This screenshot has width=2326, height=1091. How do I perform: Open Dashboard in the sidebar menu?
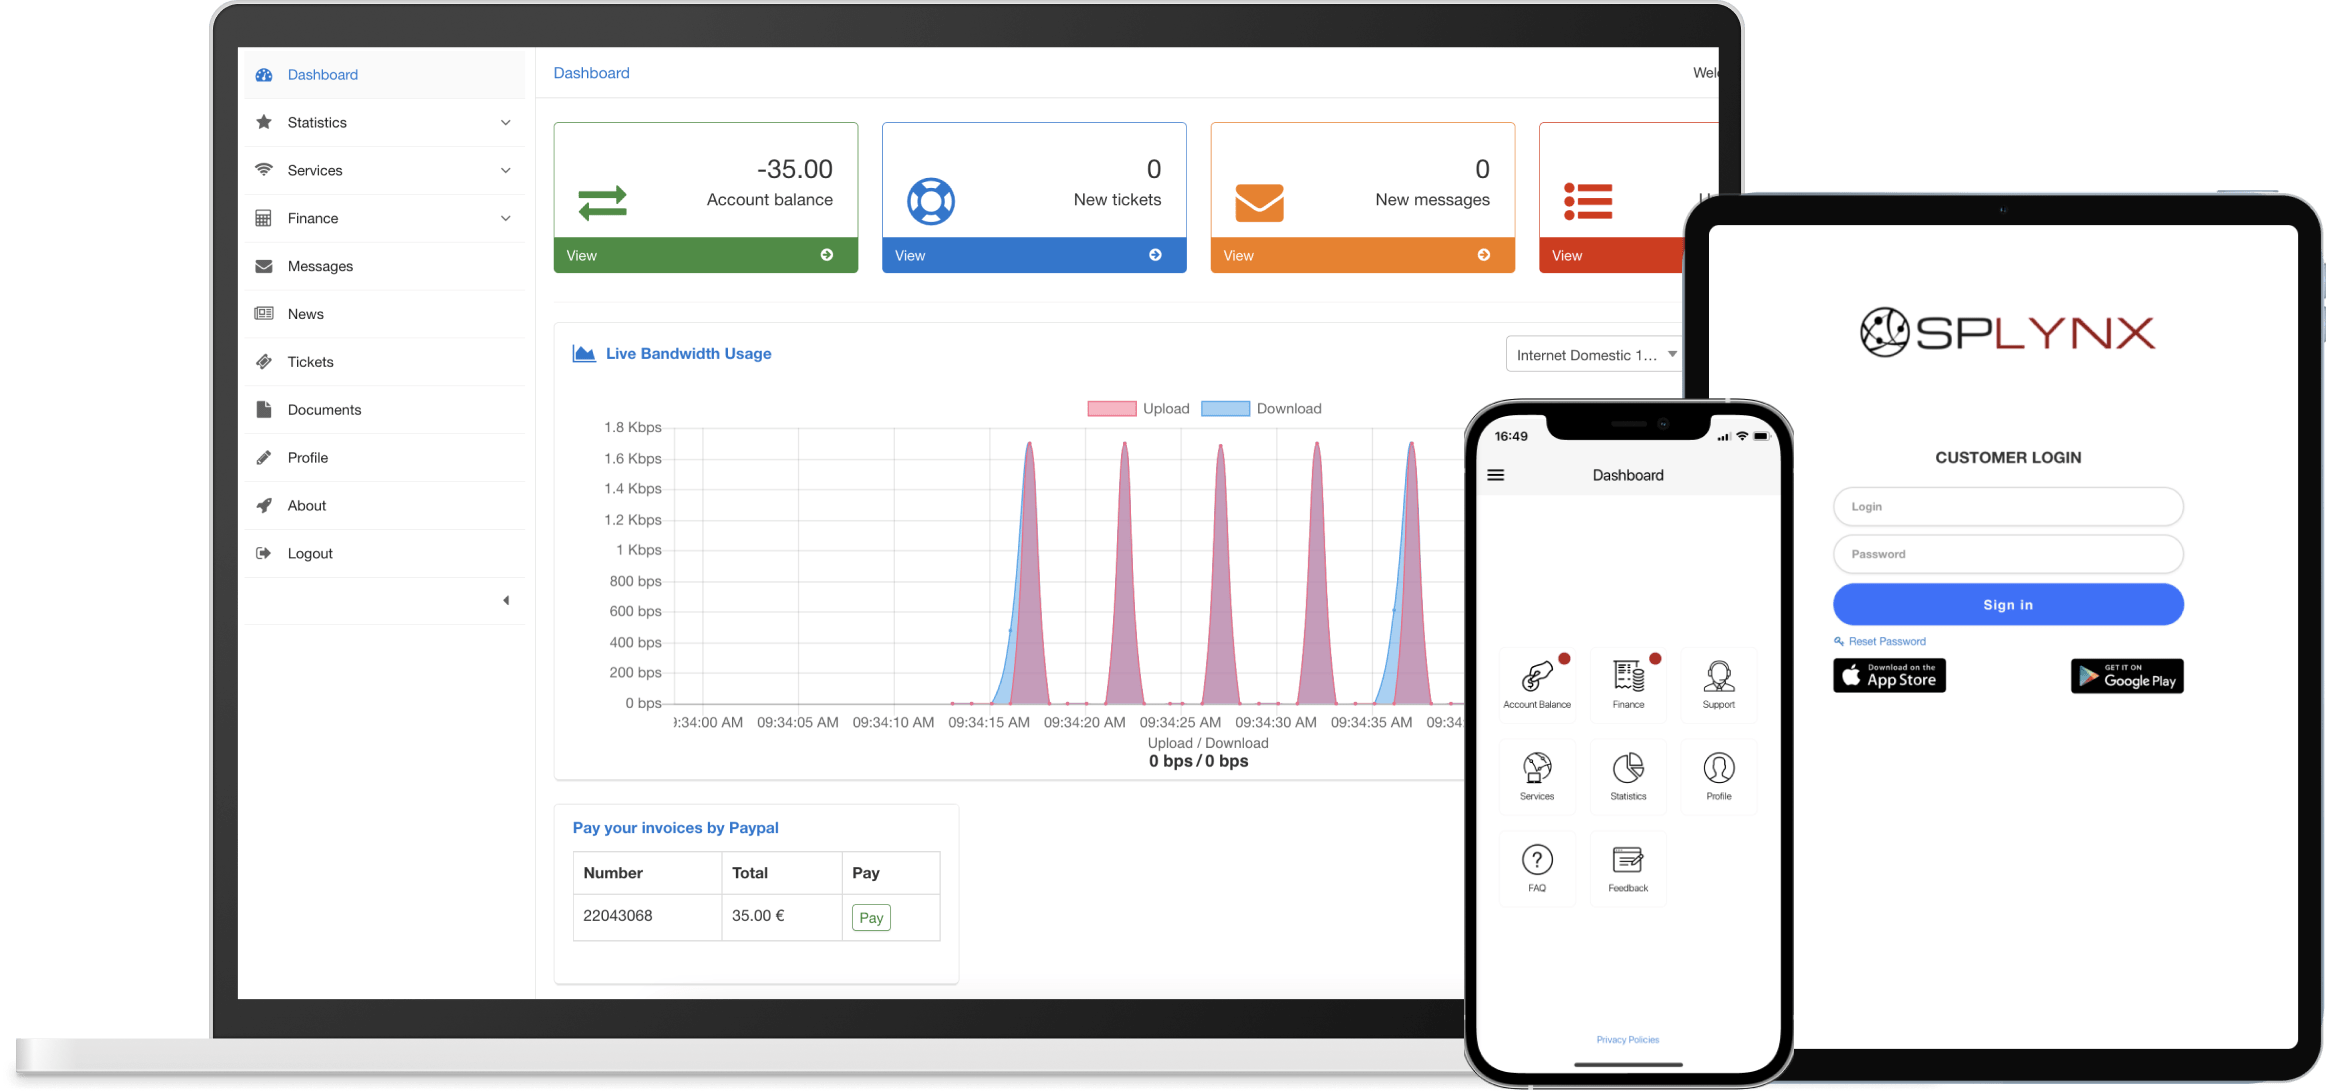click(x=384, y=75)
